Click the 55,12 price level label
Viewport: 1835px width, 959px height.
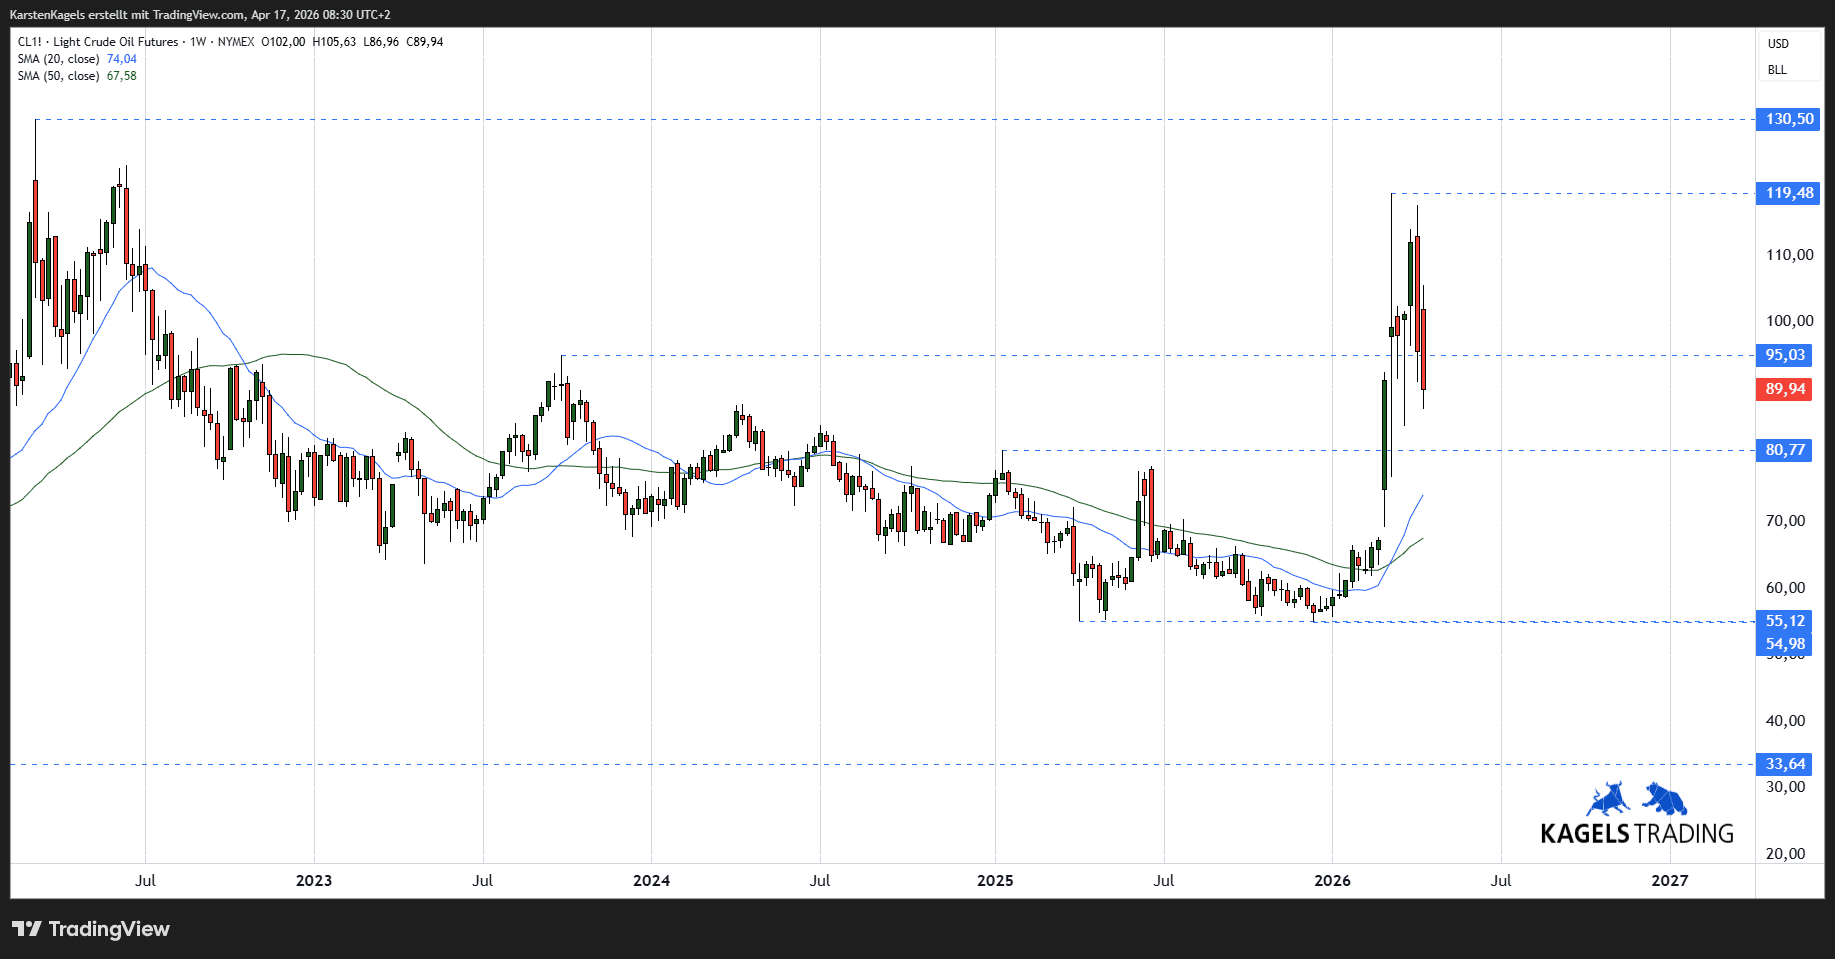click(x=1785, y=621)
